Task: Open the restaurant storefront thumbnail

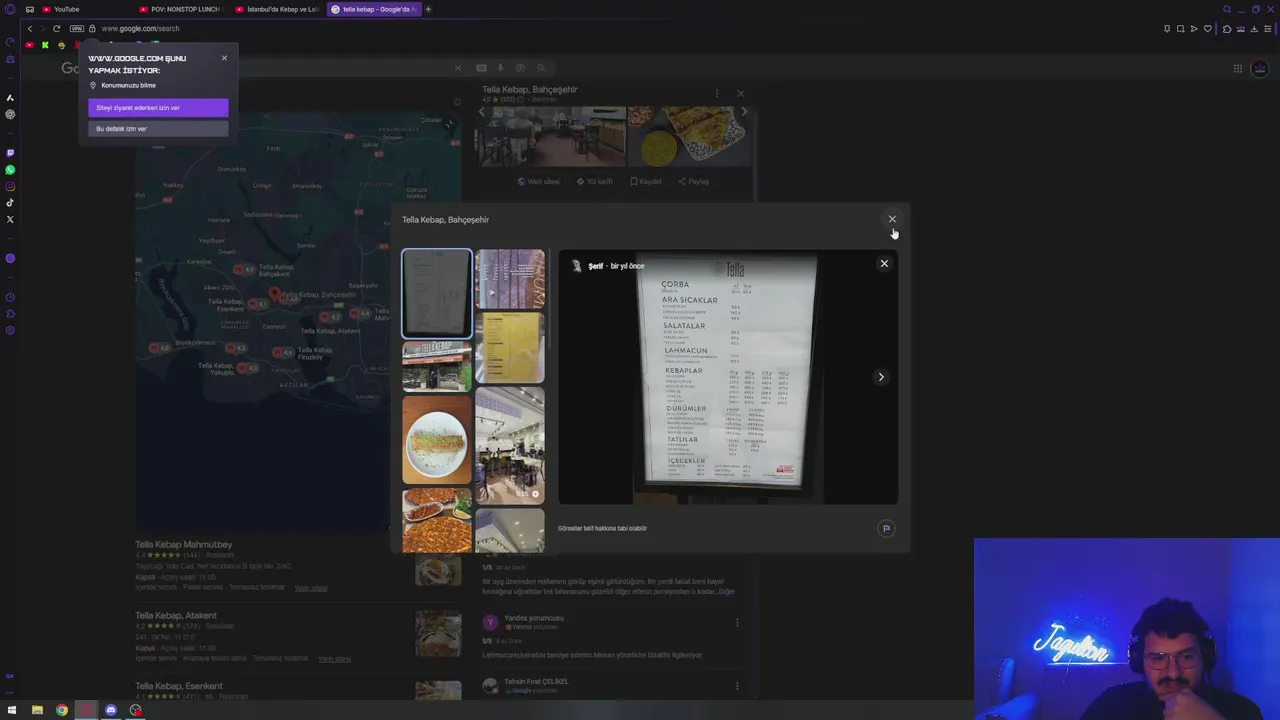Action: [437, 366]
